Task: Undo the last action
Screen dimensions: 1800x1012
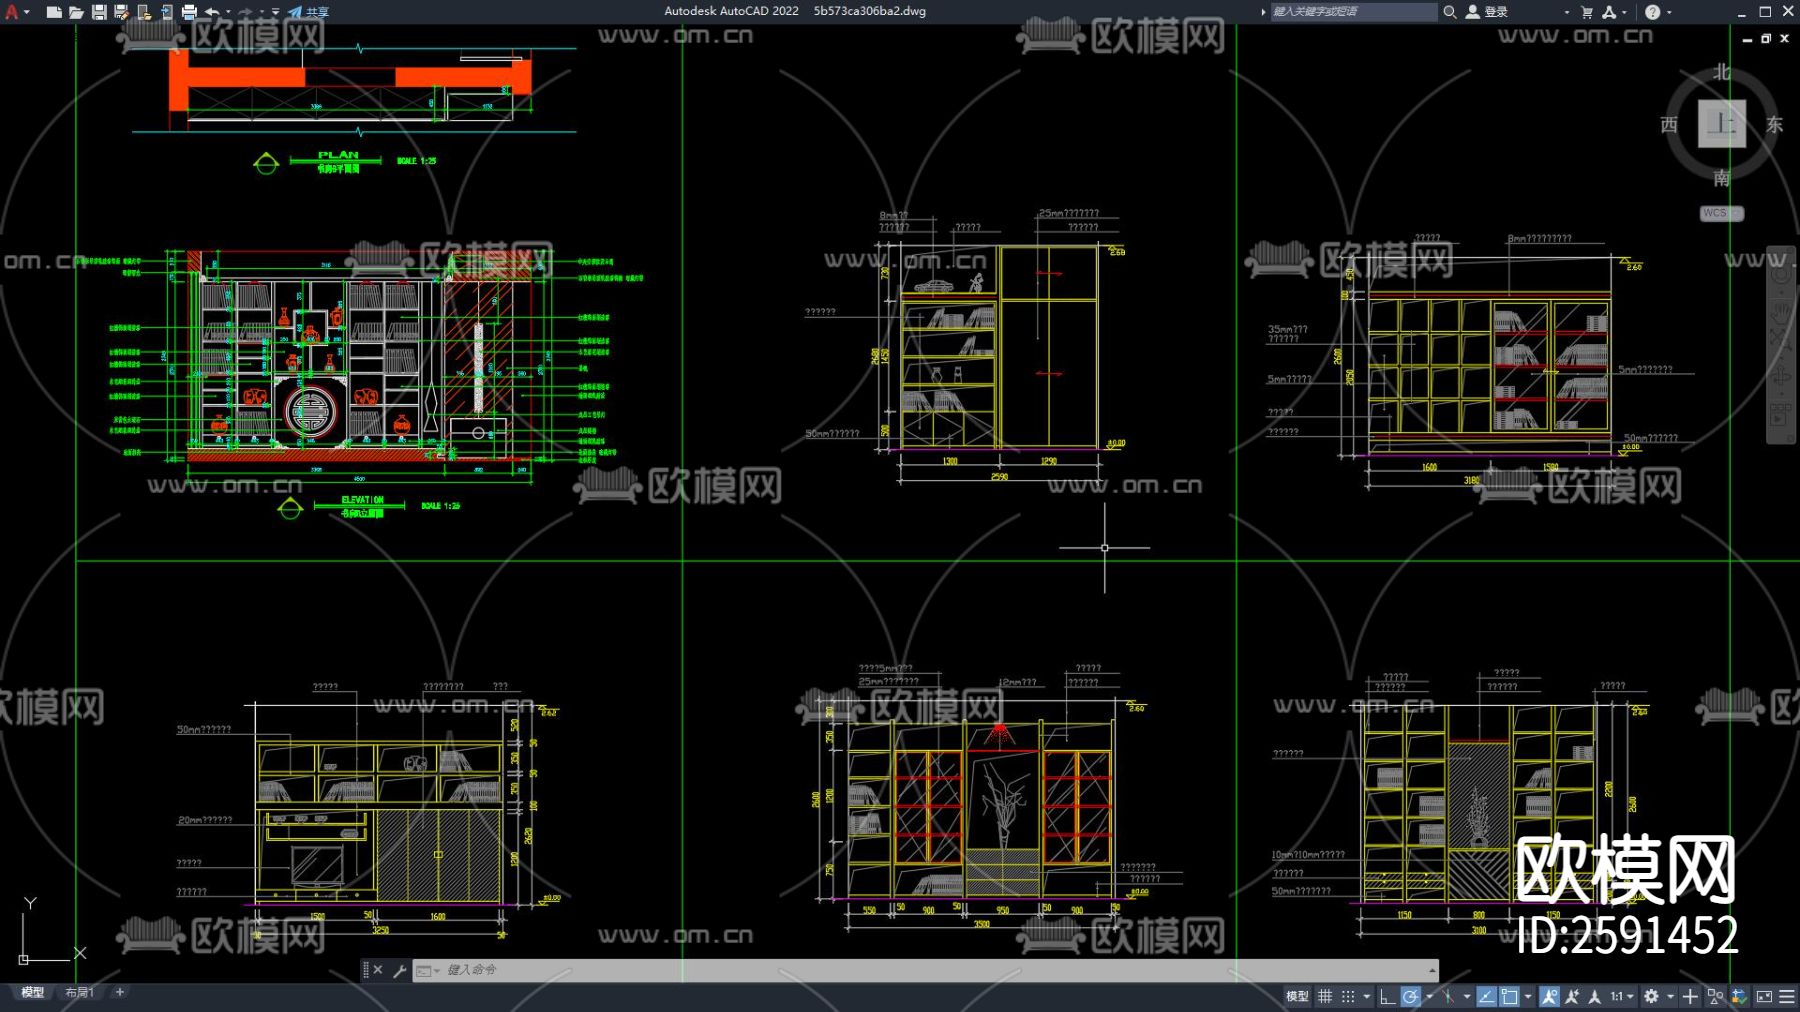Action: pyautogui.click(x=212, y=12)
